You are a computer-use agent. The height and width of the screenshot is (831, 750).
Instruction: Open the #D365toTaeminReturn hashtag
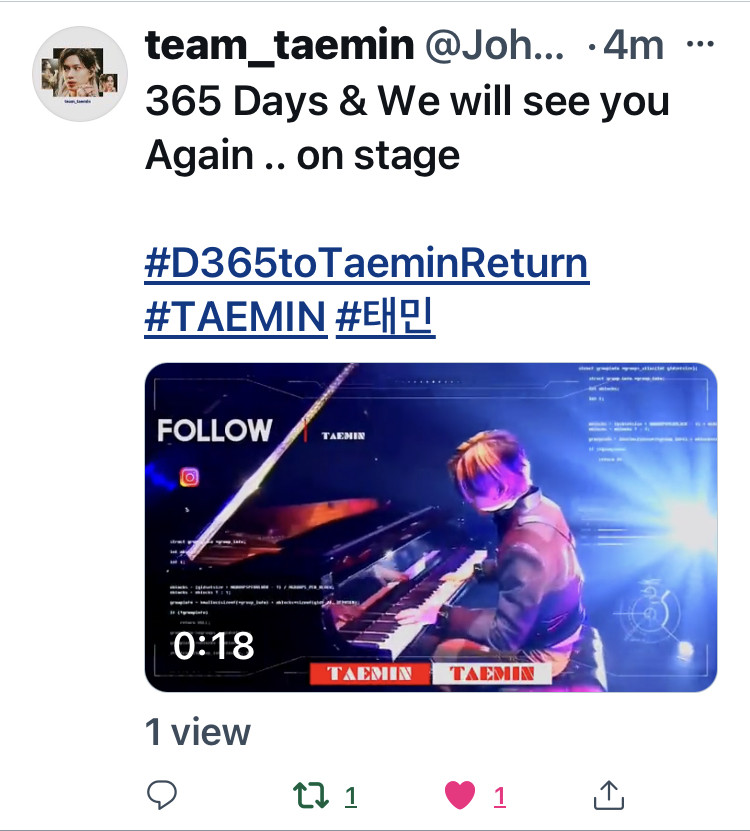point(366,262)
